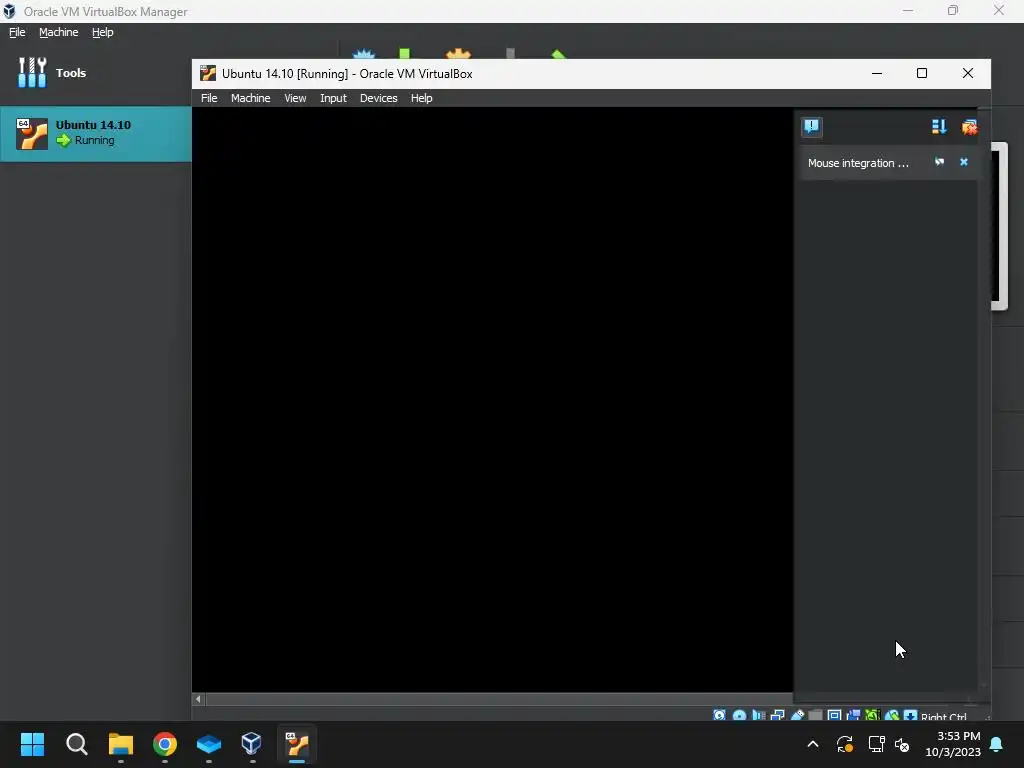Click the hard disk activity status icon

click(x=719, y=715)
